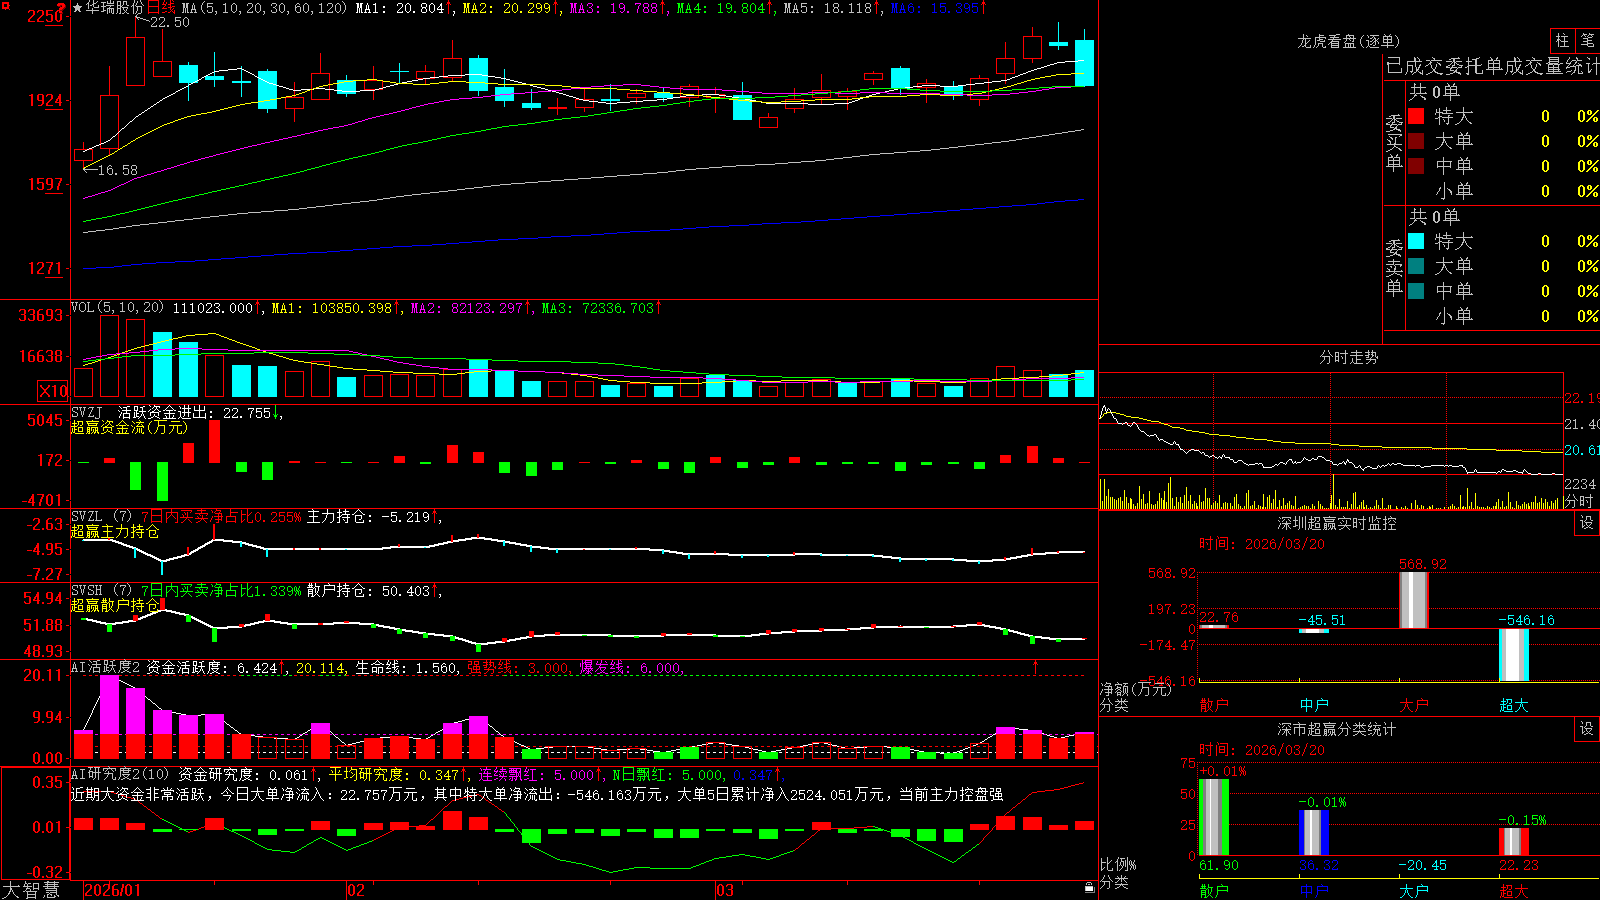
Task: Open 设 settings for 深圳超赢实时监控
Action: coord(1587,523)
